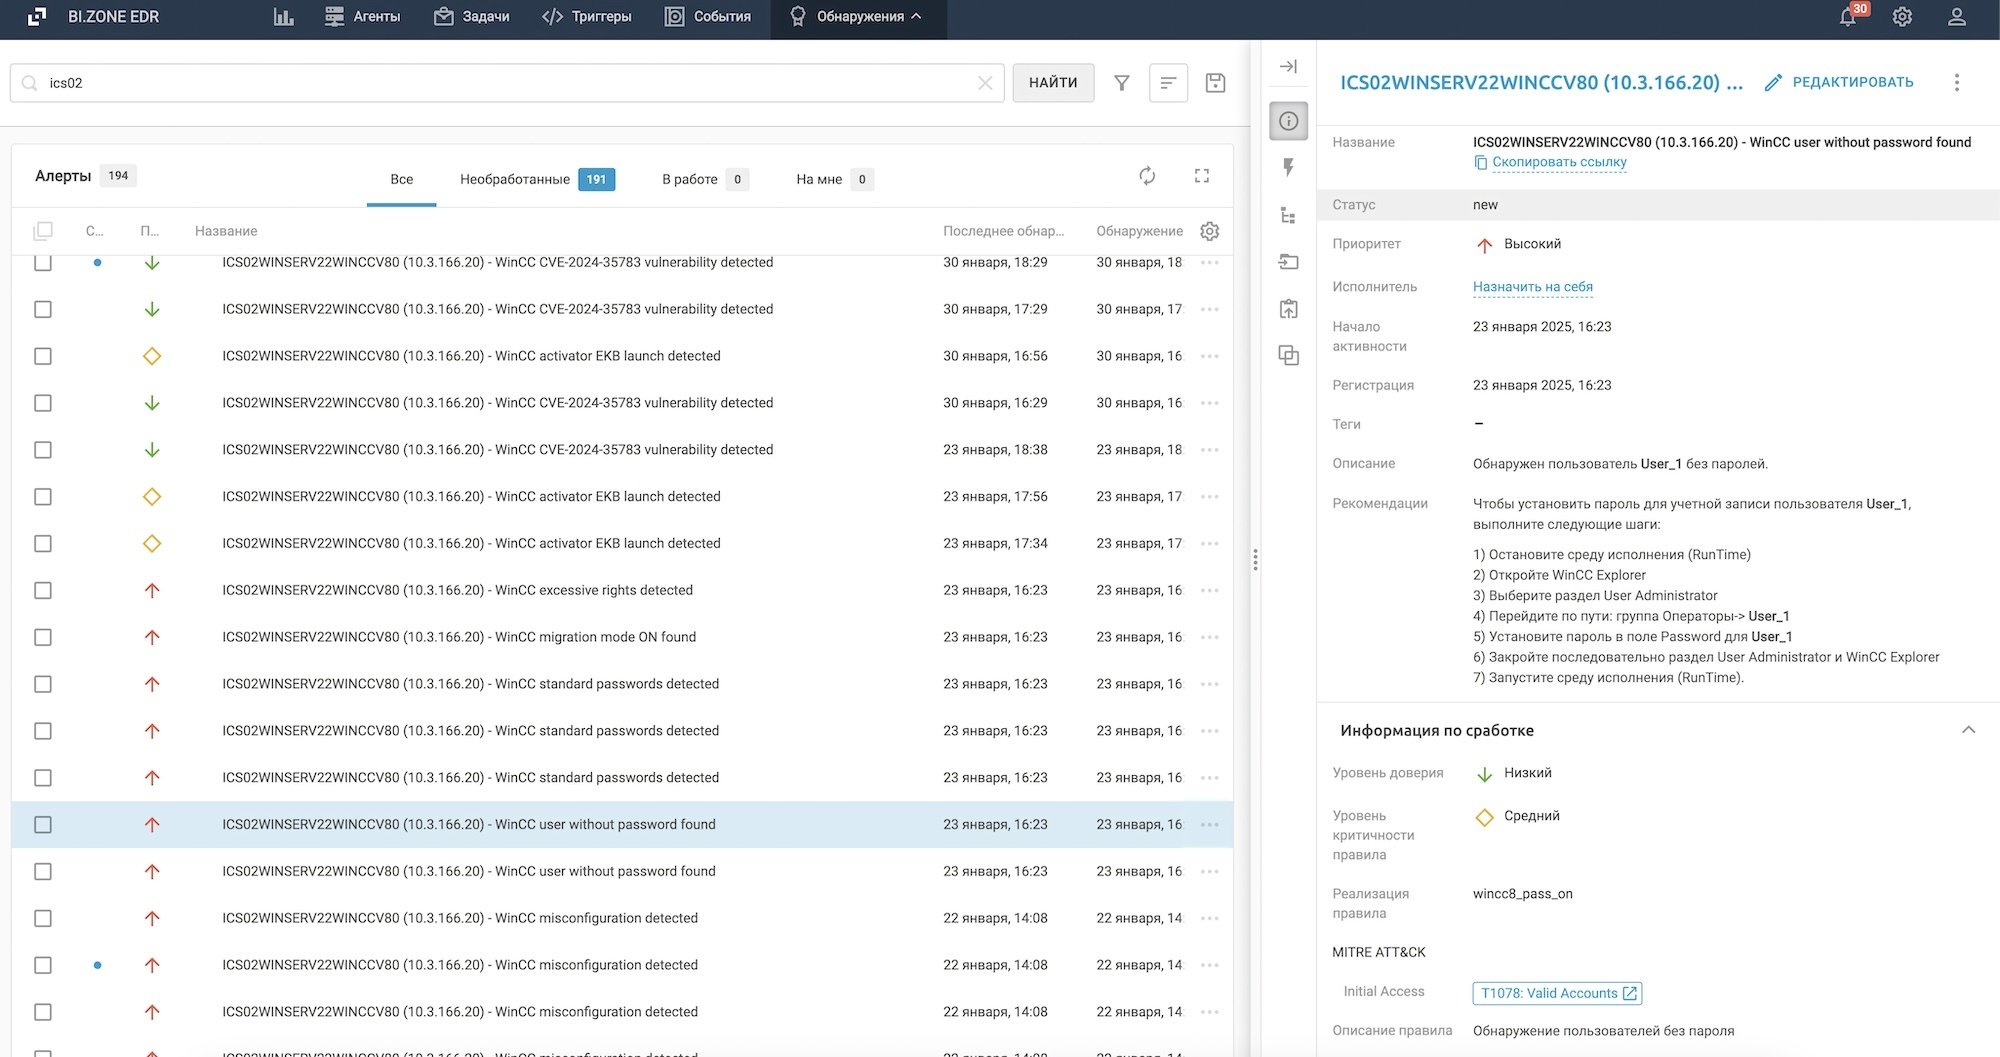Open the lightning bolt tab in side panel
This screenshot has height=1057, width=2000.
(1289, 168)
